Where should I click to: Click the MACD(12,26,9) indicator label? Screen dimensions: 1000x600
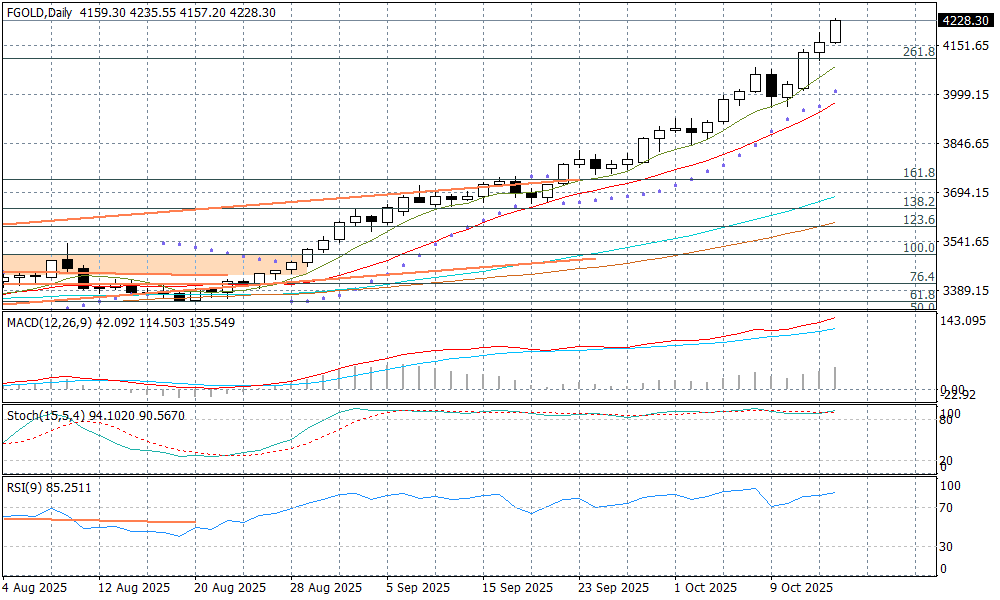pos(47,323)
